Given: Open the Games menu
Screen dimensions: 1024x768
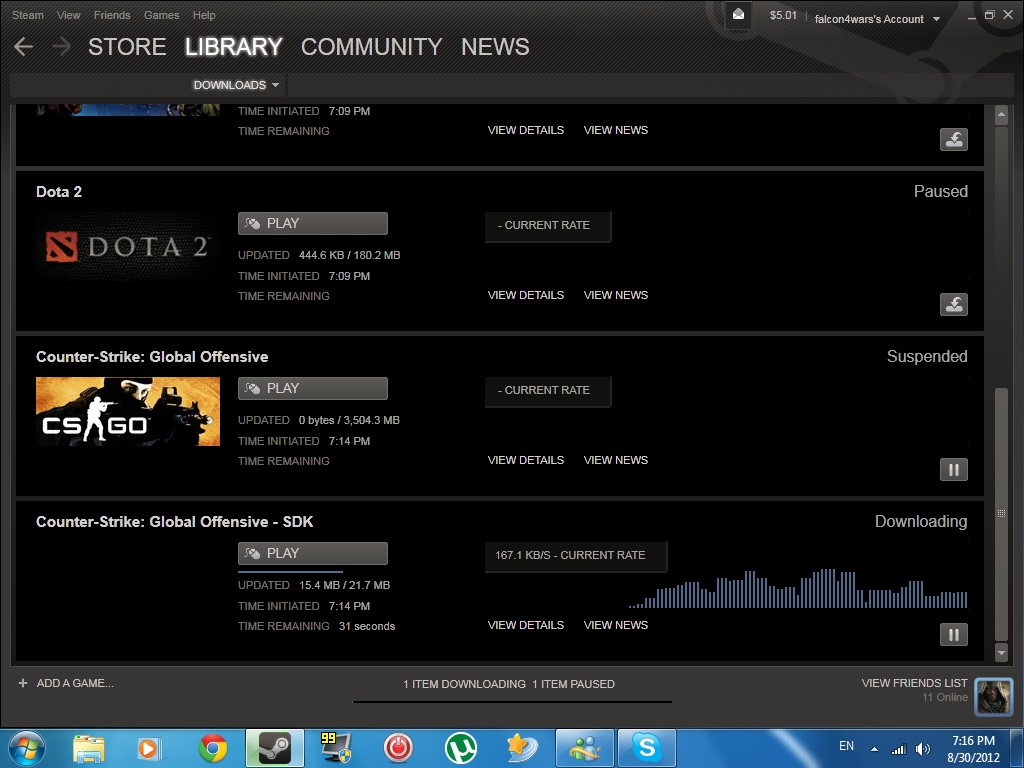Looking at the screenshot, I should click(161, 15).
